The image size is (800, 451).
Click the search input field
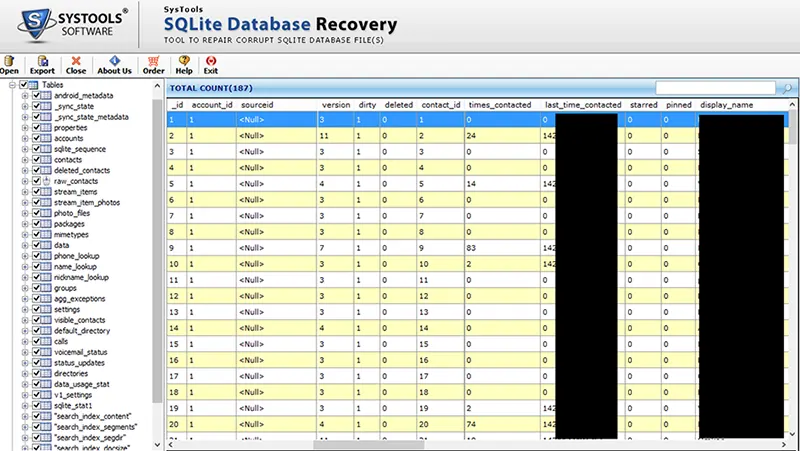715,88
